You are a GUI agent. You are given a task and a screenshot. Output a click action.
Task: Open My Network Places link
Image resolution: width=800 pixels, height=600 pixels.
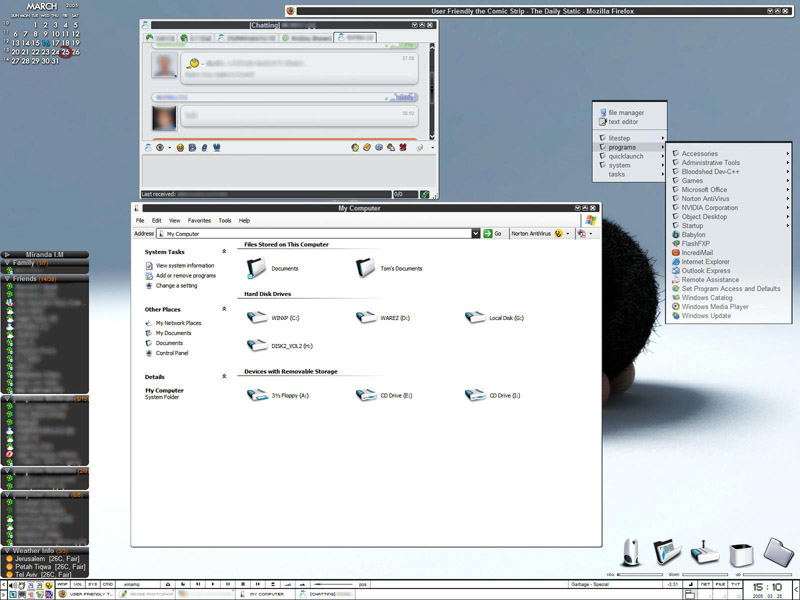click(179, 323)
